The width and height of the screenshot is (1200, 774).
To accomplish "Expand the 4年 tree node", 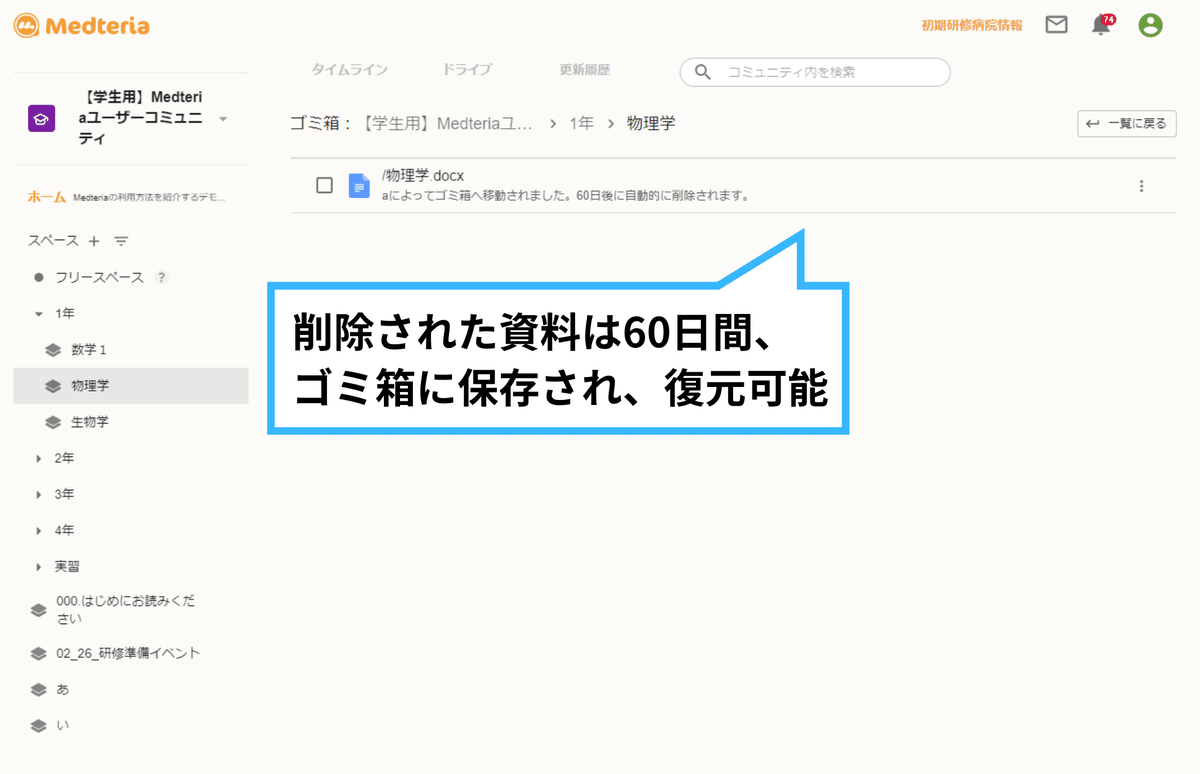I will [39, 530].
